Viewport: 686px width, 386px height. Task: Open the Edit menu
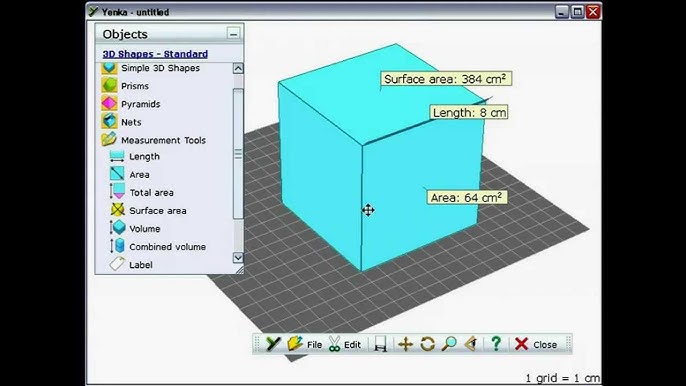pos(352,345)
